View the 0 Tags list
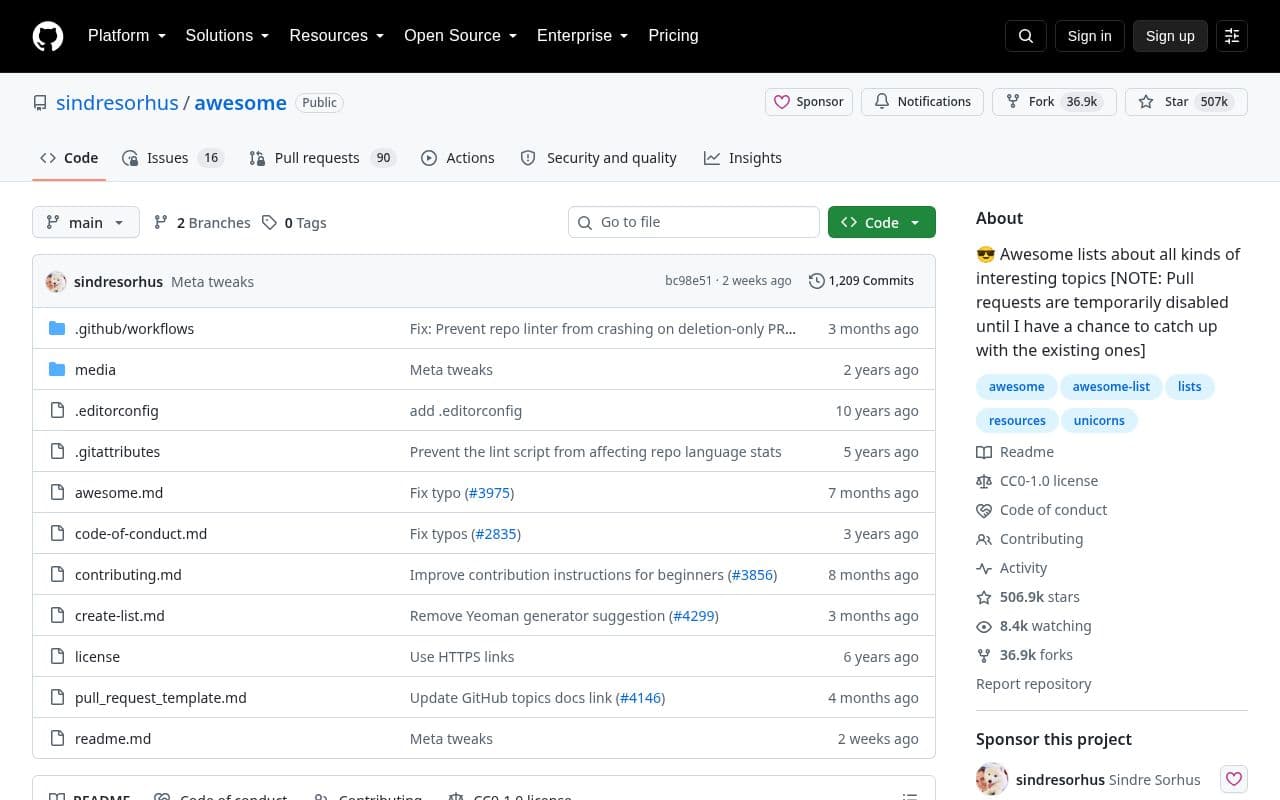 coord(294,223)
